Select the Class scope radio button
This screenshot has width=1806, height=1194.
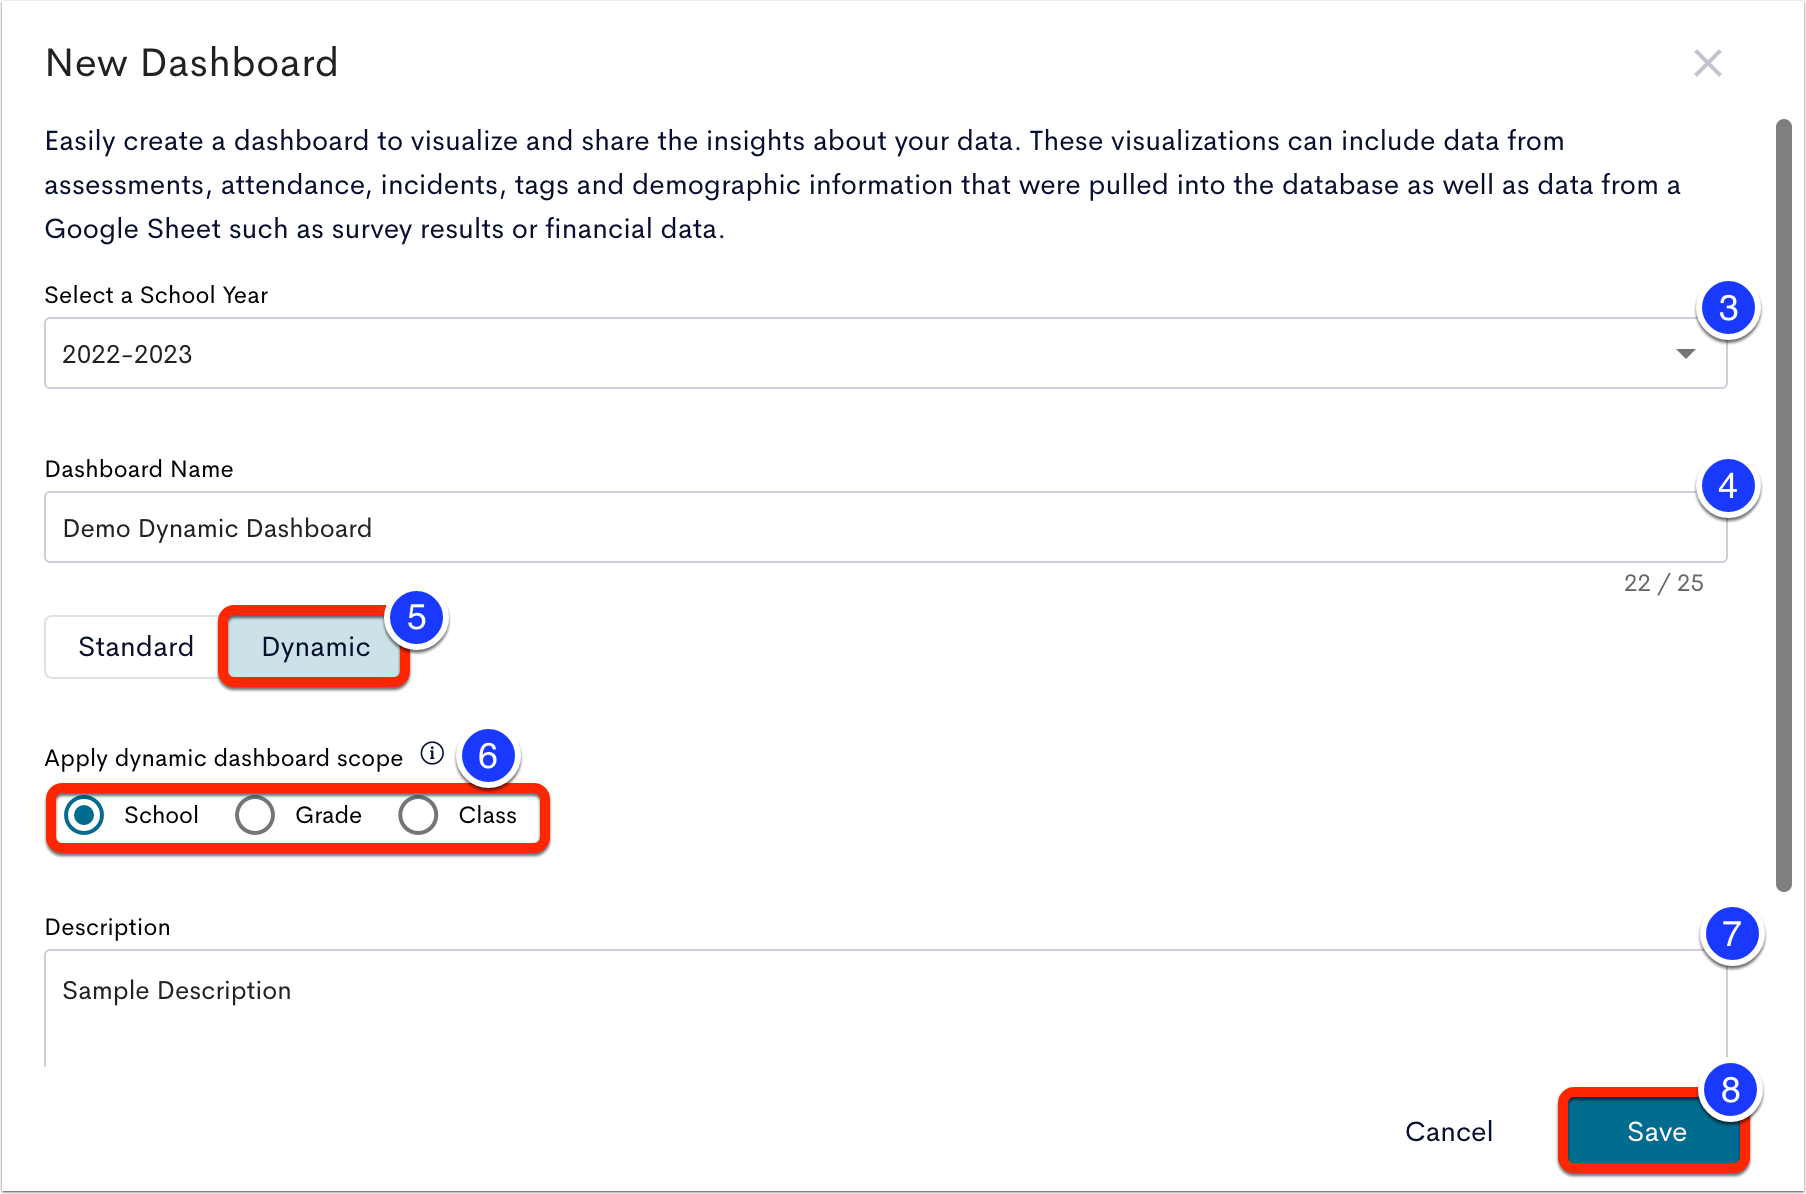point(418,815)
